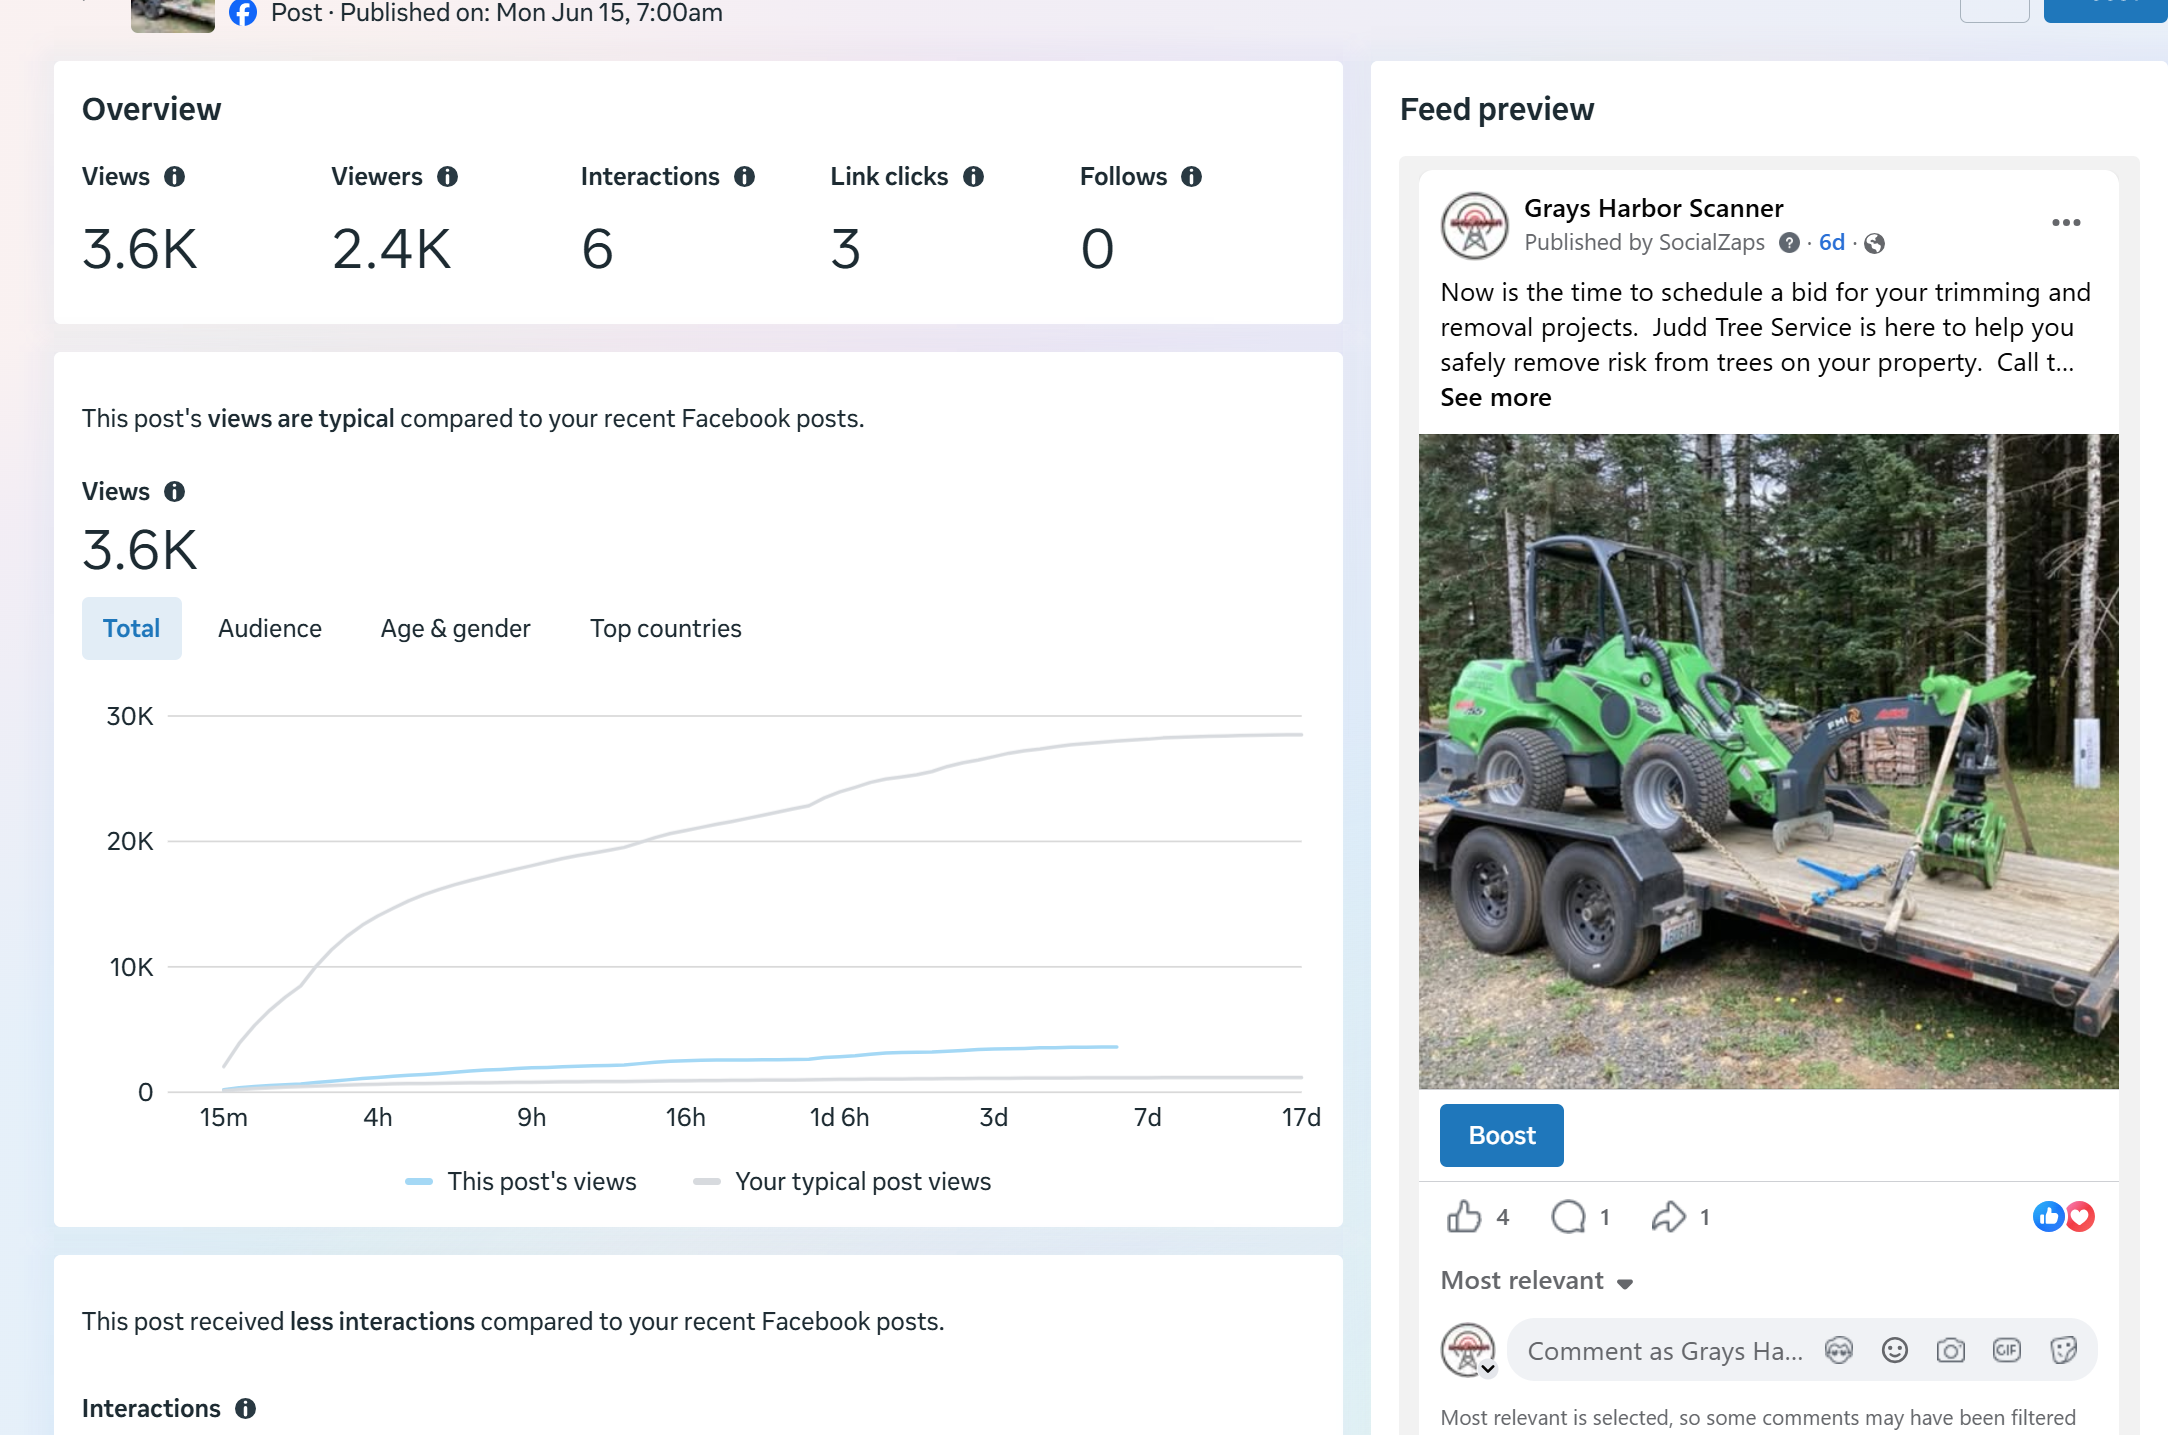2168x1435 pixels.
Task: Open sticker picker in comment box
Action: pos(2063,1351)
